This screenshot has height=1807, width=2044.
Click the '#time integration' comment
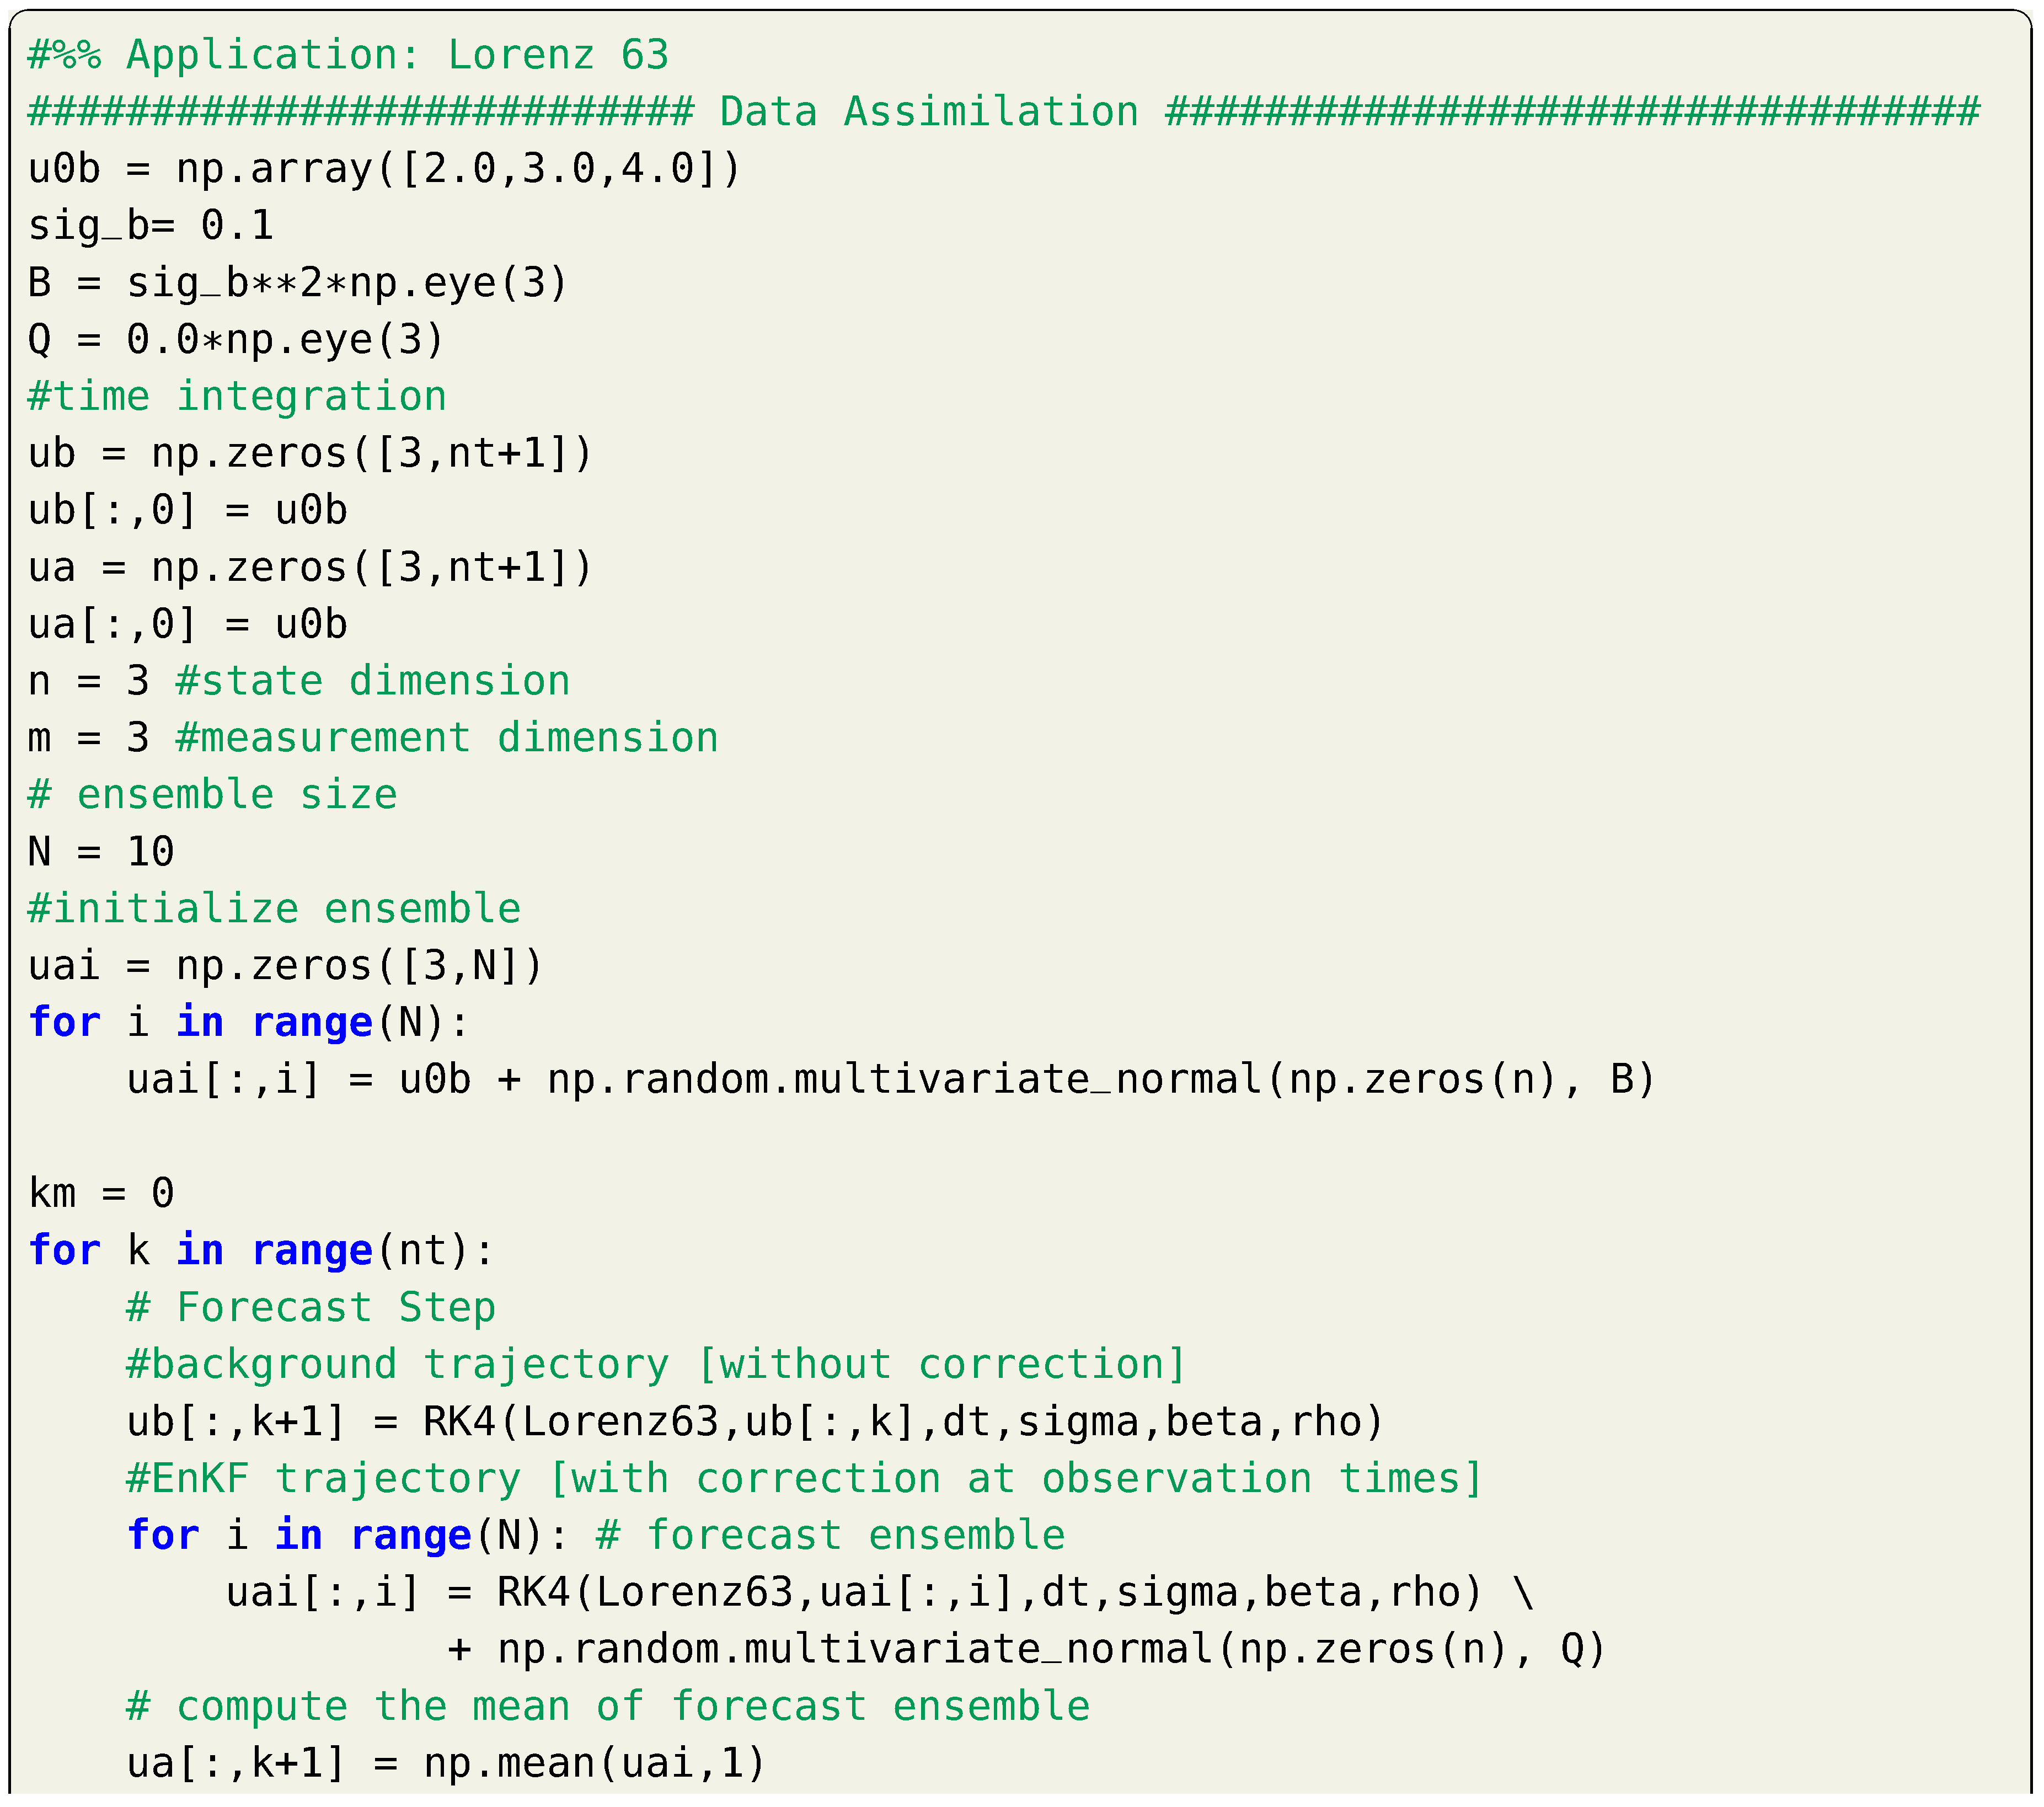(237, 396)
